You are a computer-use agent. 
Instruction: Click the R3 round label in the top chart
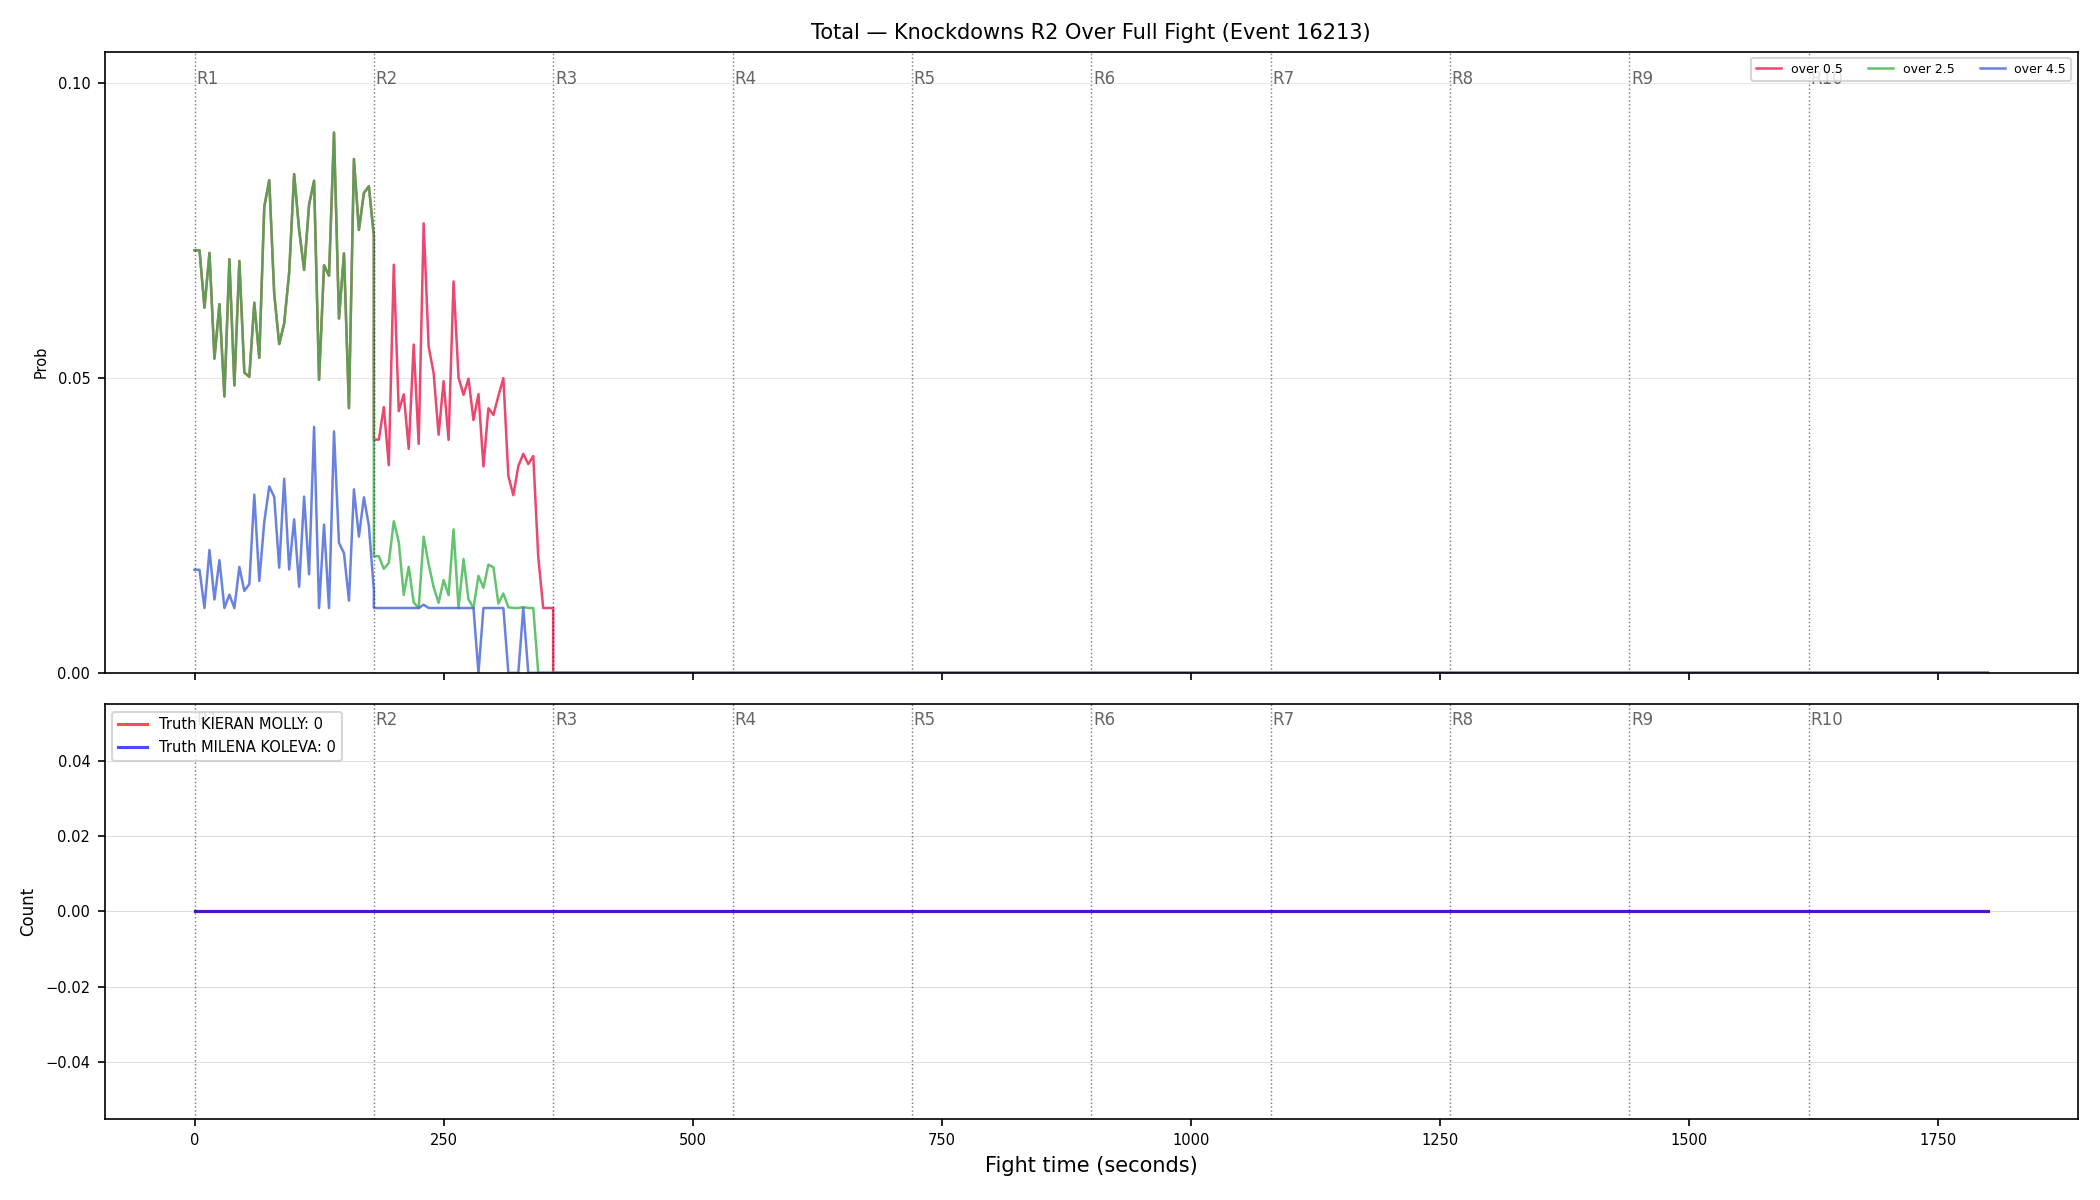click(566, 78)
